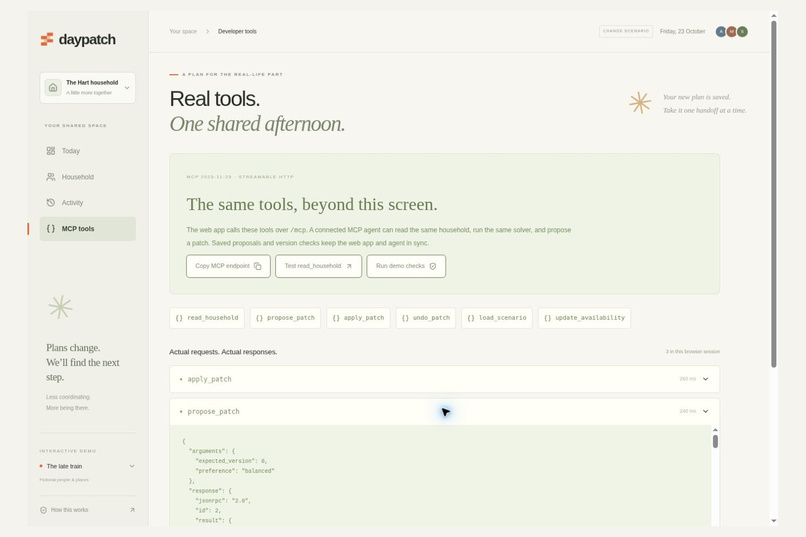The width and height of the screenshot is (806, 537).
Task: Select the propose_patch tool chip
Action: click(x=285, y=318)
